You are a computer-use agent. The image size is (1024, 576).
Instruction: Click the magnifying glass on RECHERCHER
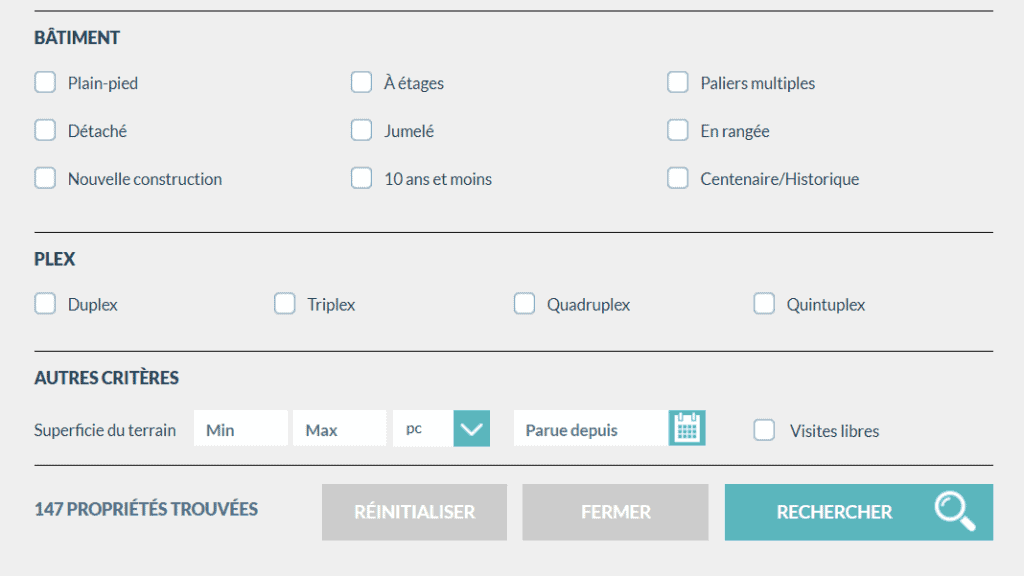point(956,511)
